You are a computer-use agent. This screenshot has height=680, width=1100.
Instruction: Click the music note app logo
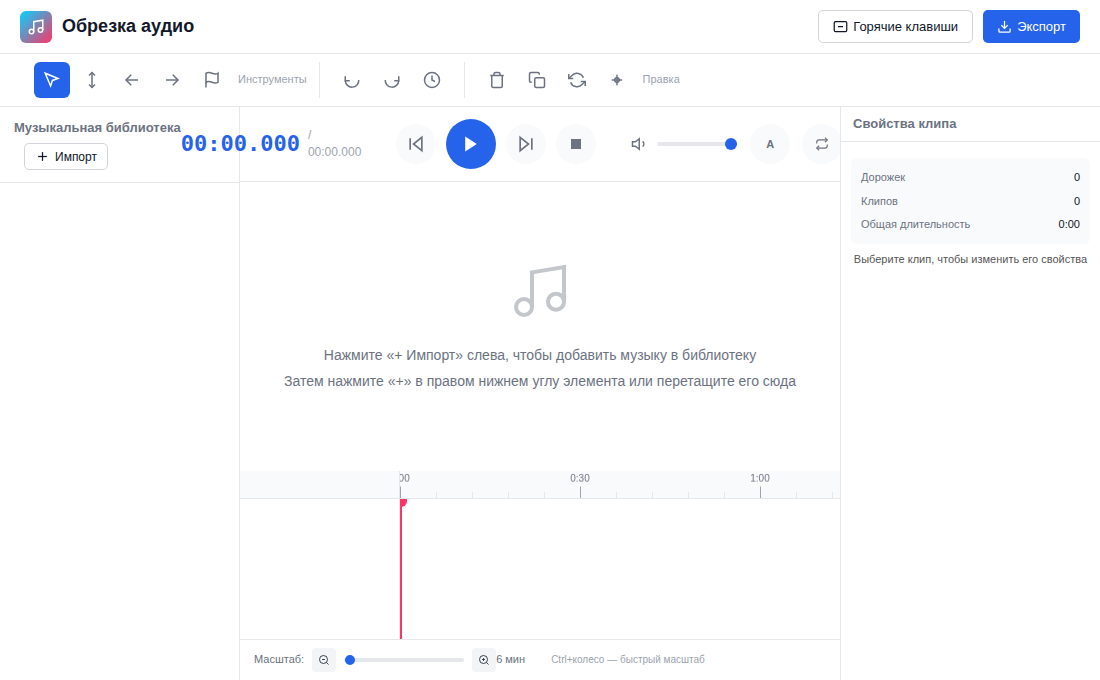36,27
